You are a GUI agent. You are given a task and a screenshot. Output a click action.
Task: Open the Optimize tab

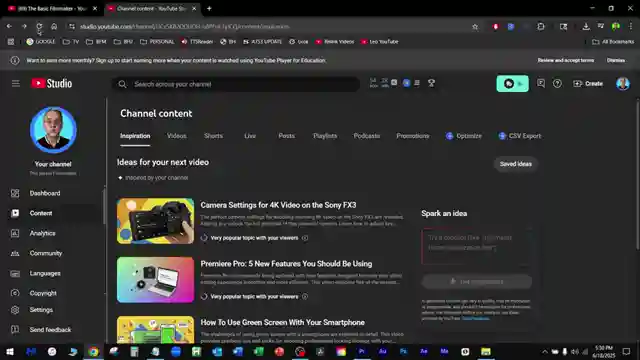tap(464, 136)
